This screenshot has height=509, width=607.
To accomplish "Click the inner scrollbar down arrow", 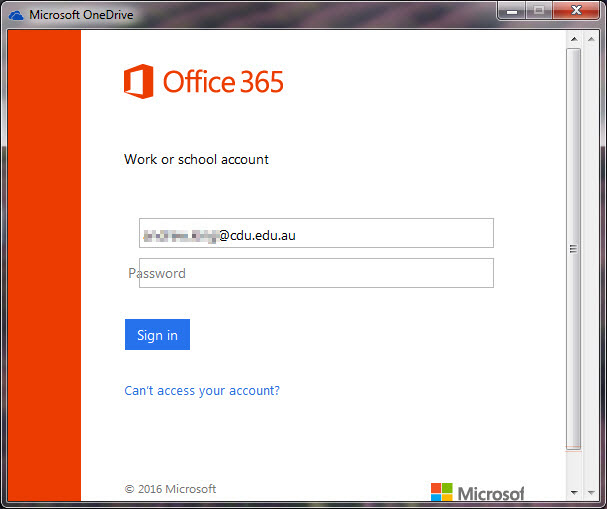I will tap(574, 493).
